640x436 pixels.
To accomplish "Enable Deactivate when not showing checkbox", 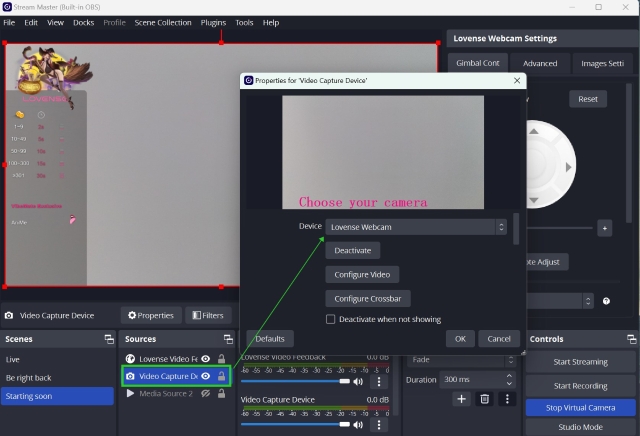I will pos(331,319).
